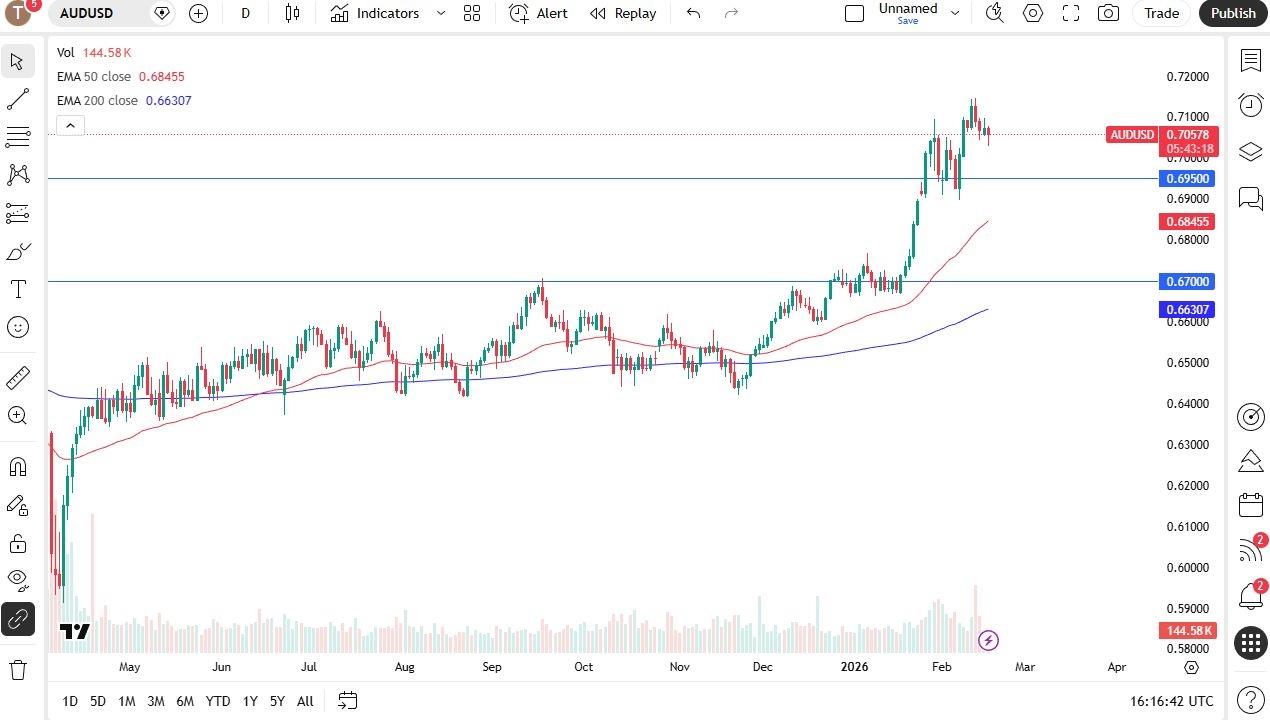
Task: Lock all drawings with the padlock icon
Action: (x=17, y=543)
